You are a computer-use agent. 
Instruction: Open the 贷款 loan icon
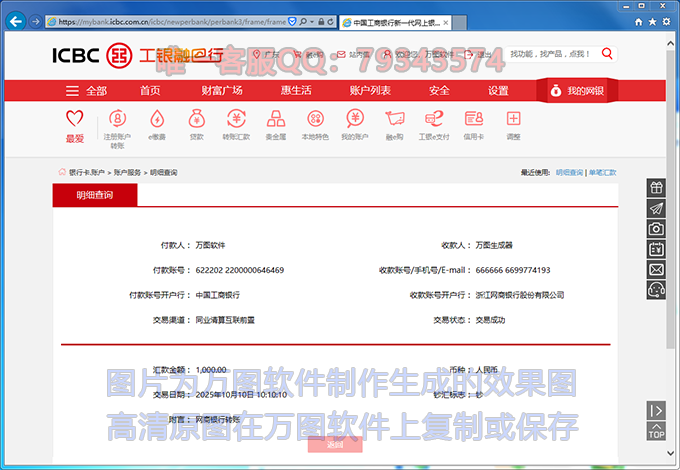197,123
